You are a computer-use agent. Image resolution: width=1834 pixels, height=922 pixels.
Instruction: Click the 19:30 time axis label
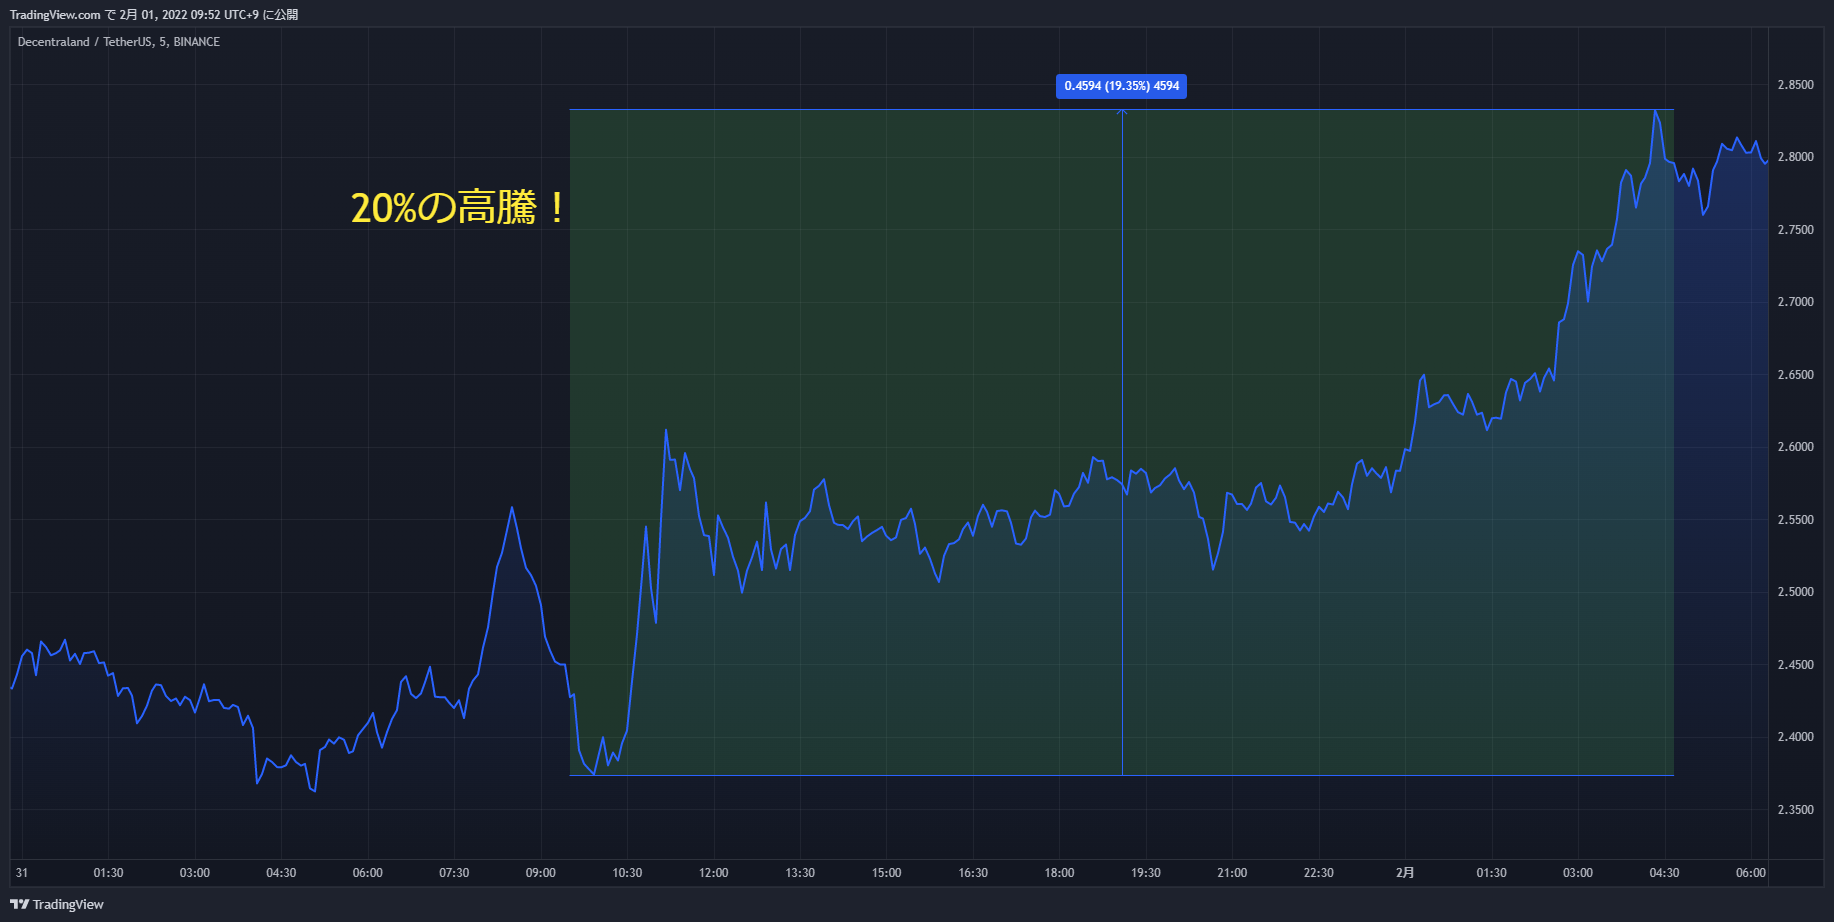coord(1146,873)
